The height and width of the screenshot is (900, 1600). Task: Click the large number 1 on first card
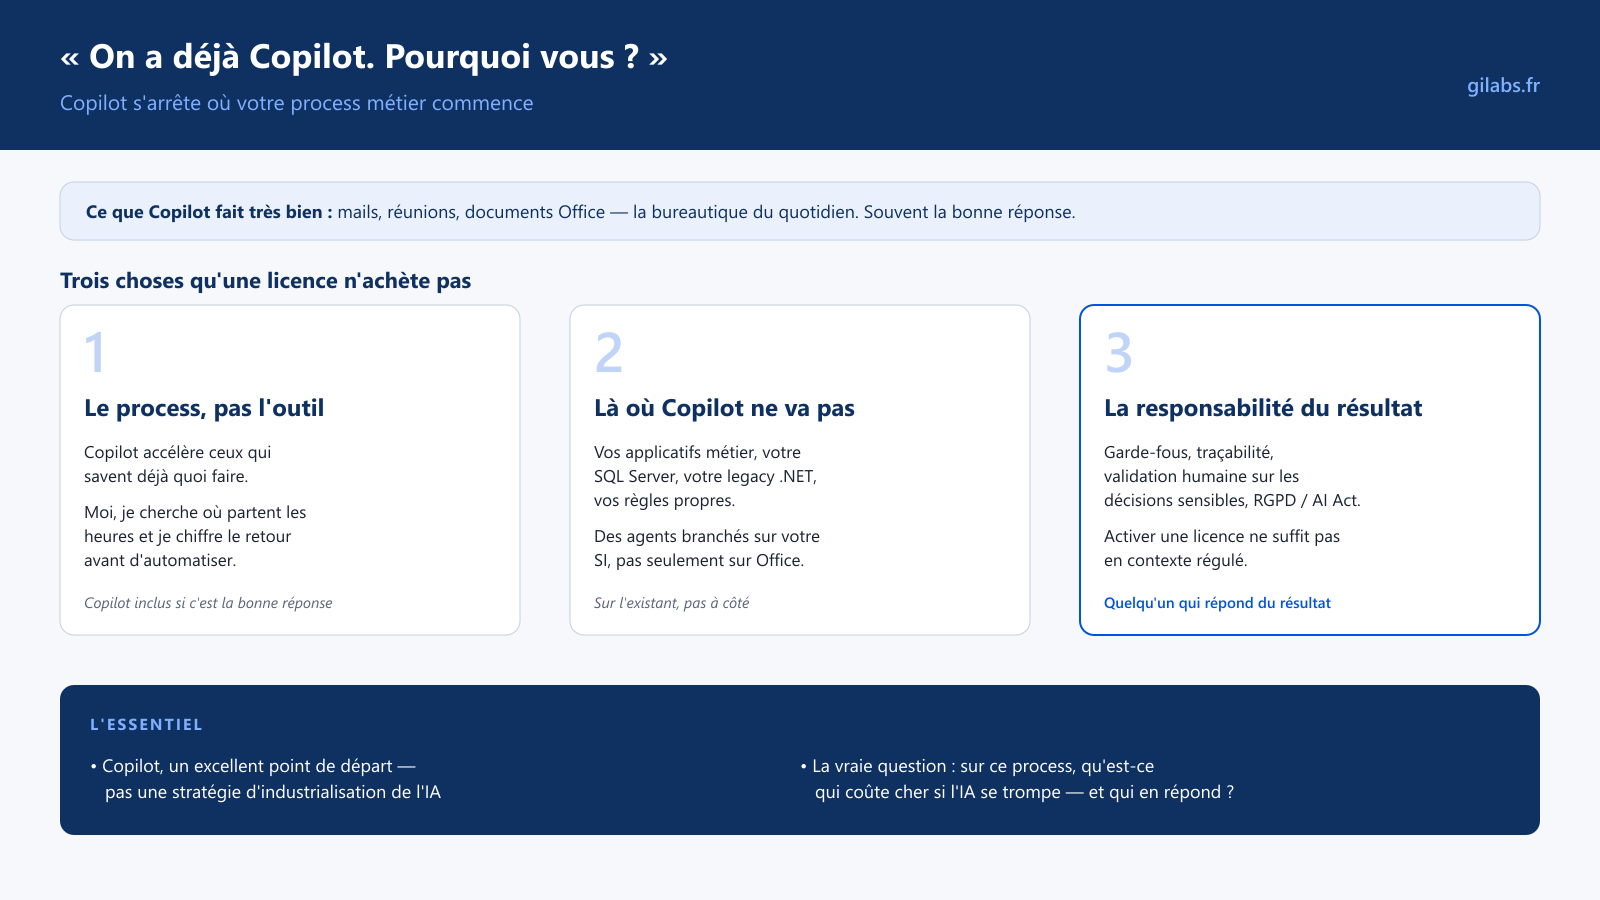click(x=95, y=352)
